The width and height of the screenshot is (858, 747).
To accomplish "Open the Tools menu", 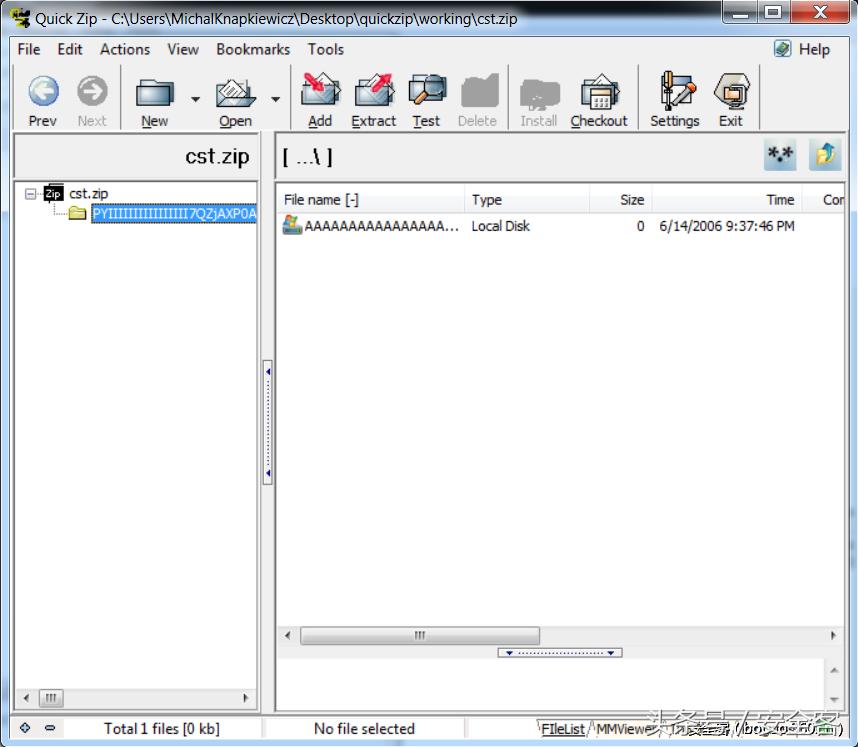I will point(326,49).
